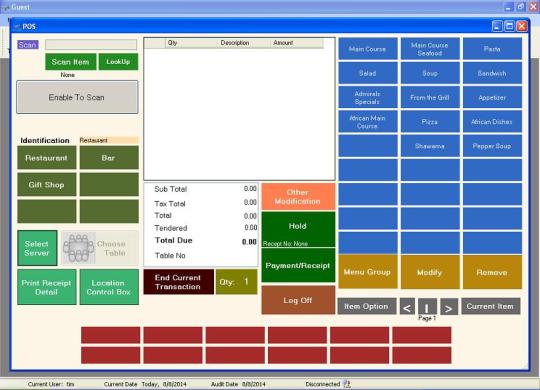
Task: Select the Restaurant location
Action: point(47,158)
